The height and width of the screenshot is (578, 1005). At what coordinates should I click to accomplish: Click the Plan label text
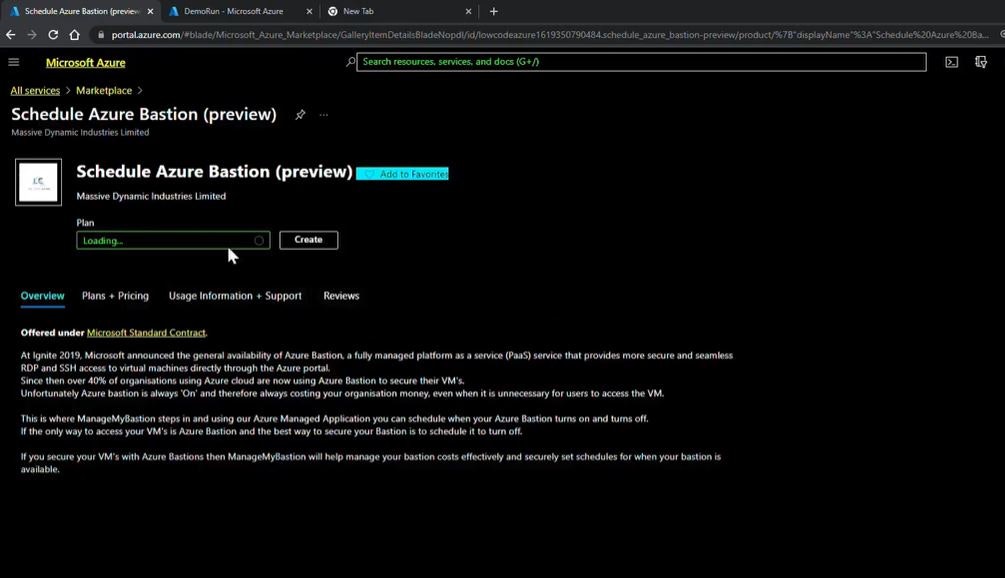pos(85,223)
